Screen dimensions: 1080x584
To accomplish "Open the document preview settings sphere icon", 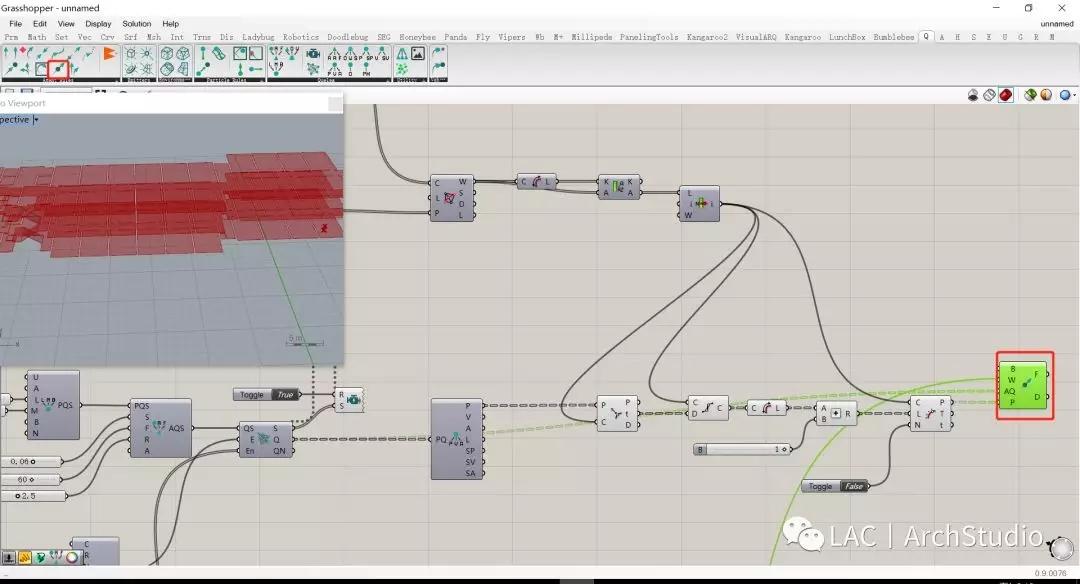I will coord(1046,95).
